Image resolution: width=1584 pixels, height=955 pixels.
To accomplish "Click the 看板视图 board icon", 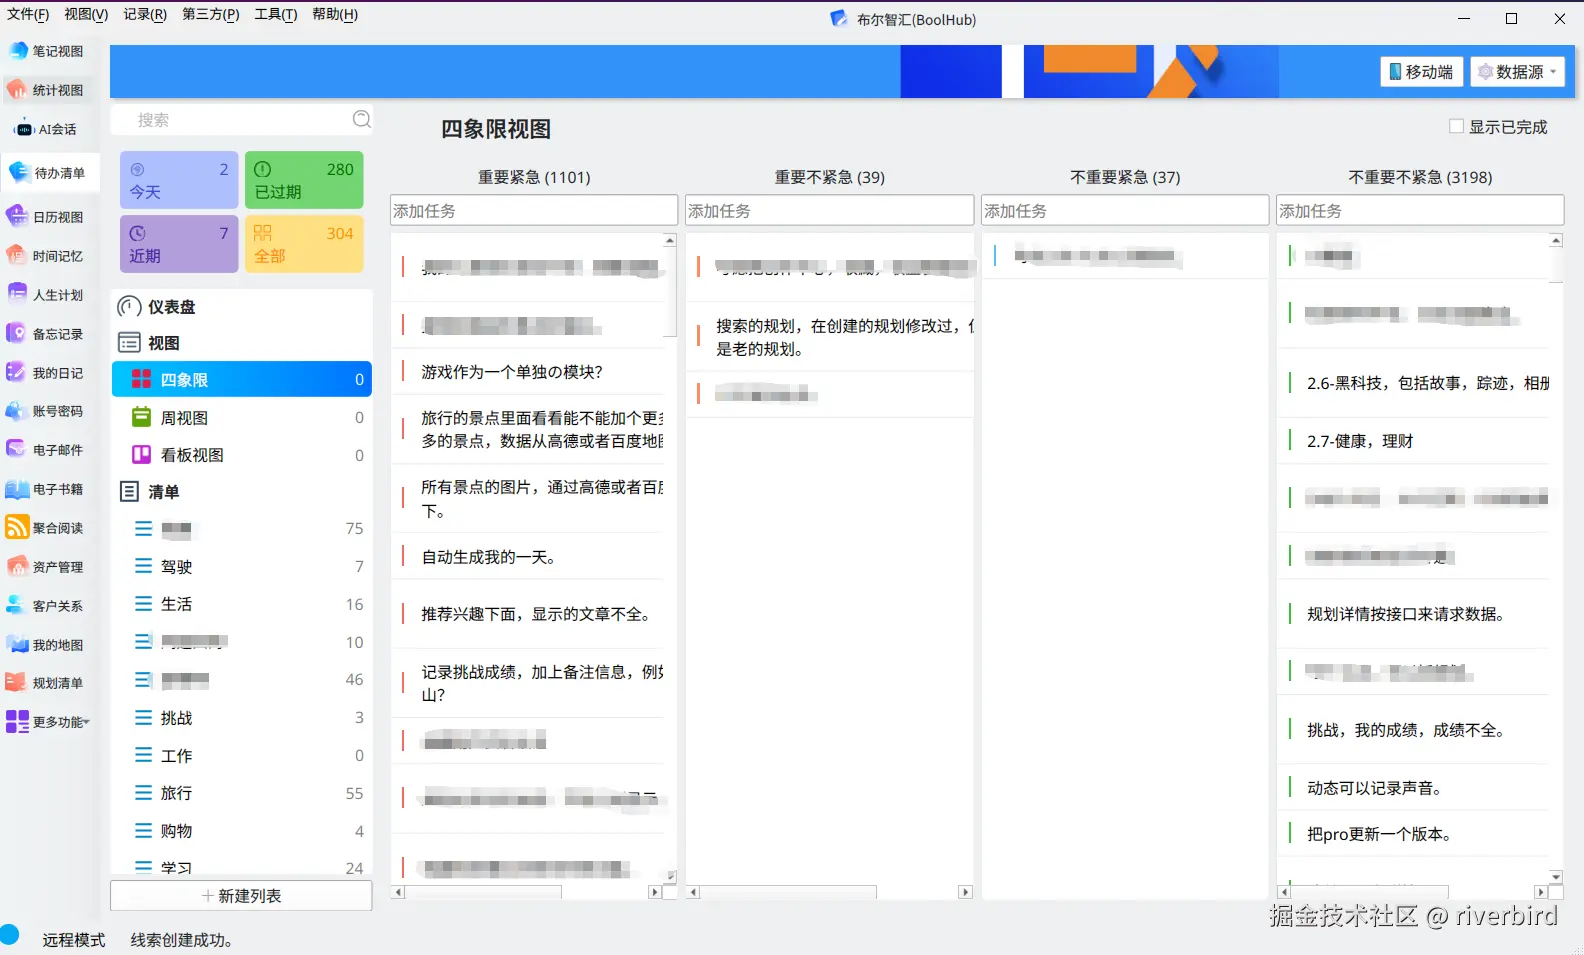I will click(142, 455).
